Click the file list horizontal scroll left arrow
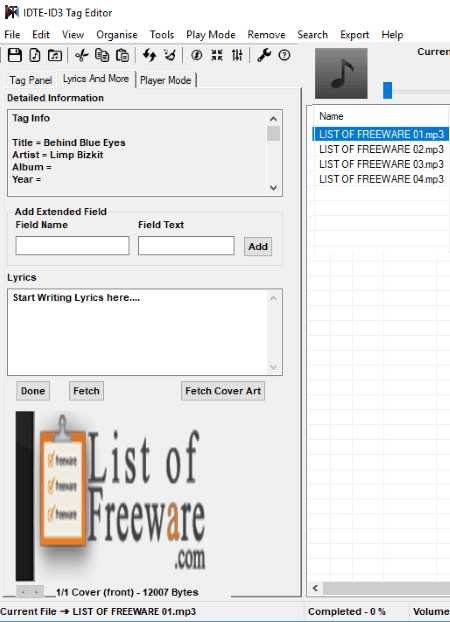This screenshot has height=622, width=450. pyautogui.click(x=315, y=588)
